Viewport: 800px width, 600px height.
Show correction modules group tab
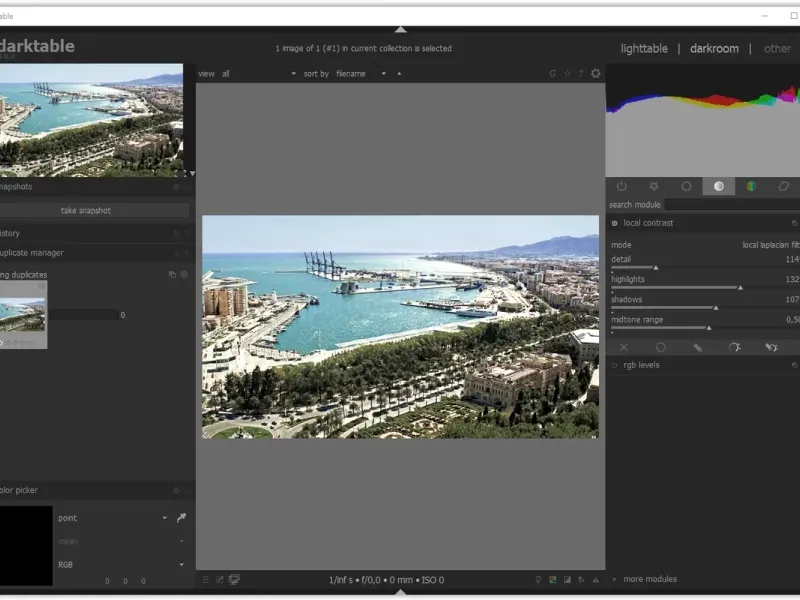[x=784, y=186]
